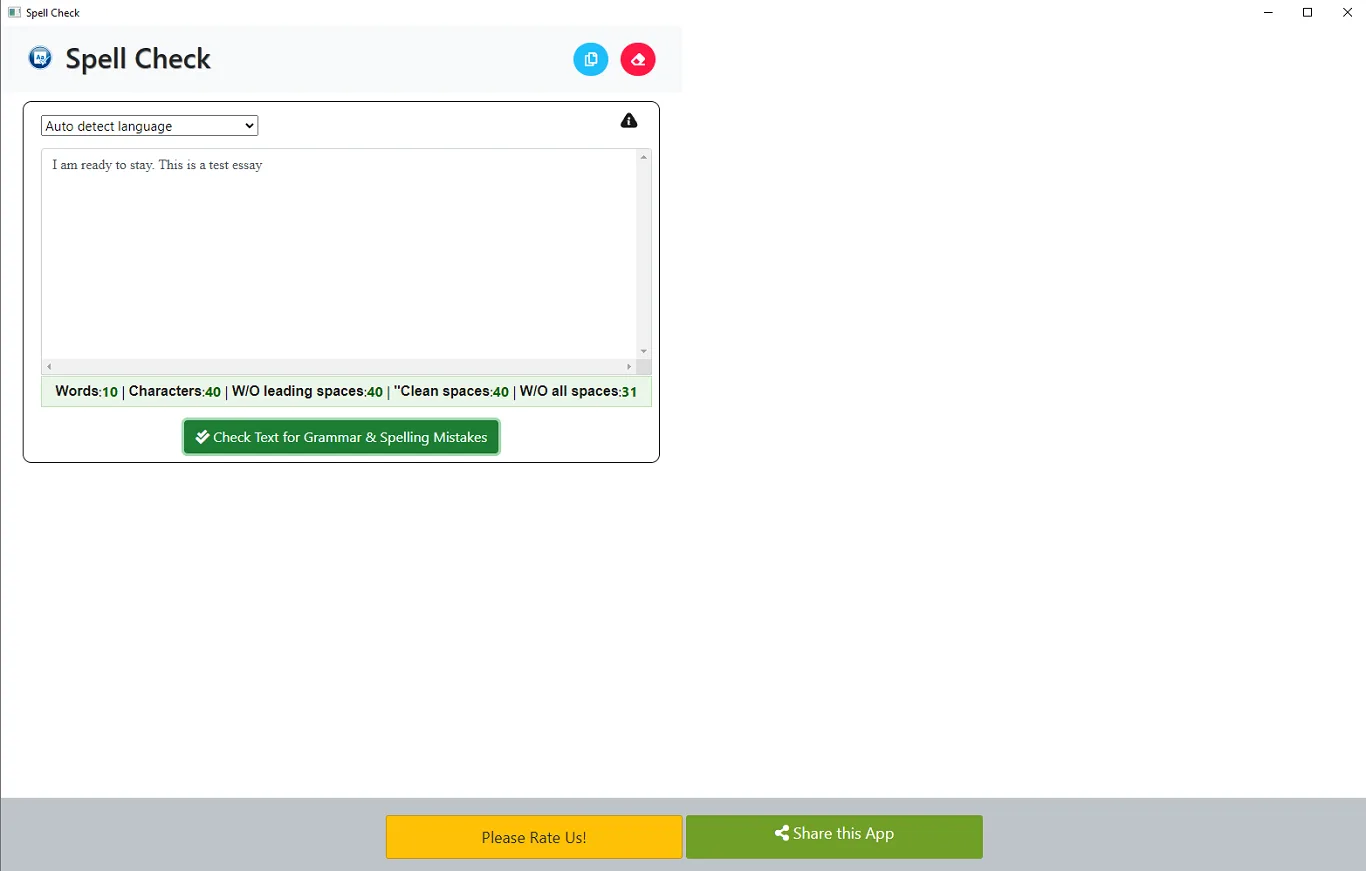Close the Spell Check window
1366x871 pixels.
(1346, 13)
